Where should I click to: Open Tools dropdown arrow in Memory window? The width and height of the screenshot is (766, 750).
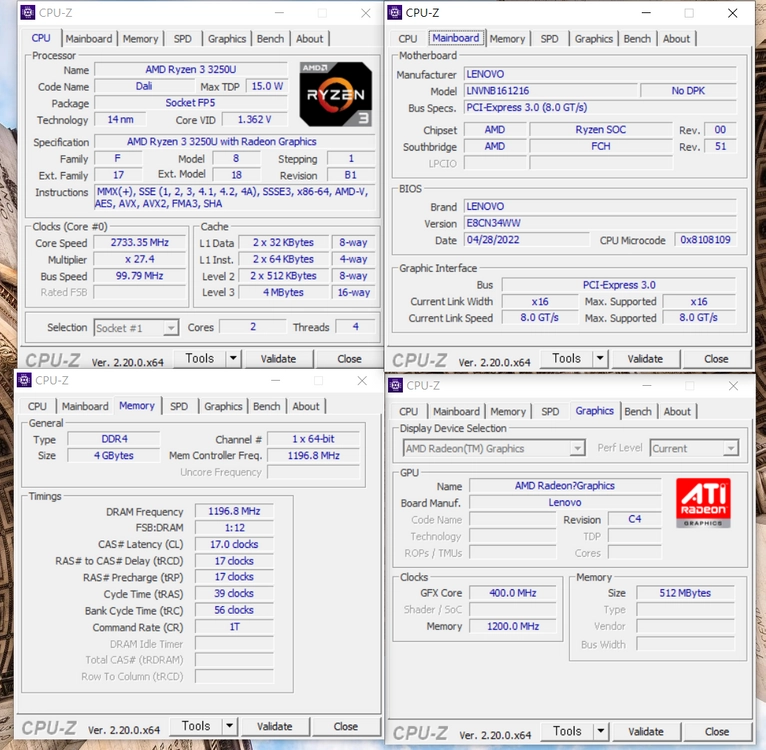click(x=229, y=726)
